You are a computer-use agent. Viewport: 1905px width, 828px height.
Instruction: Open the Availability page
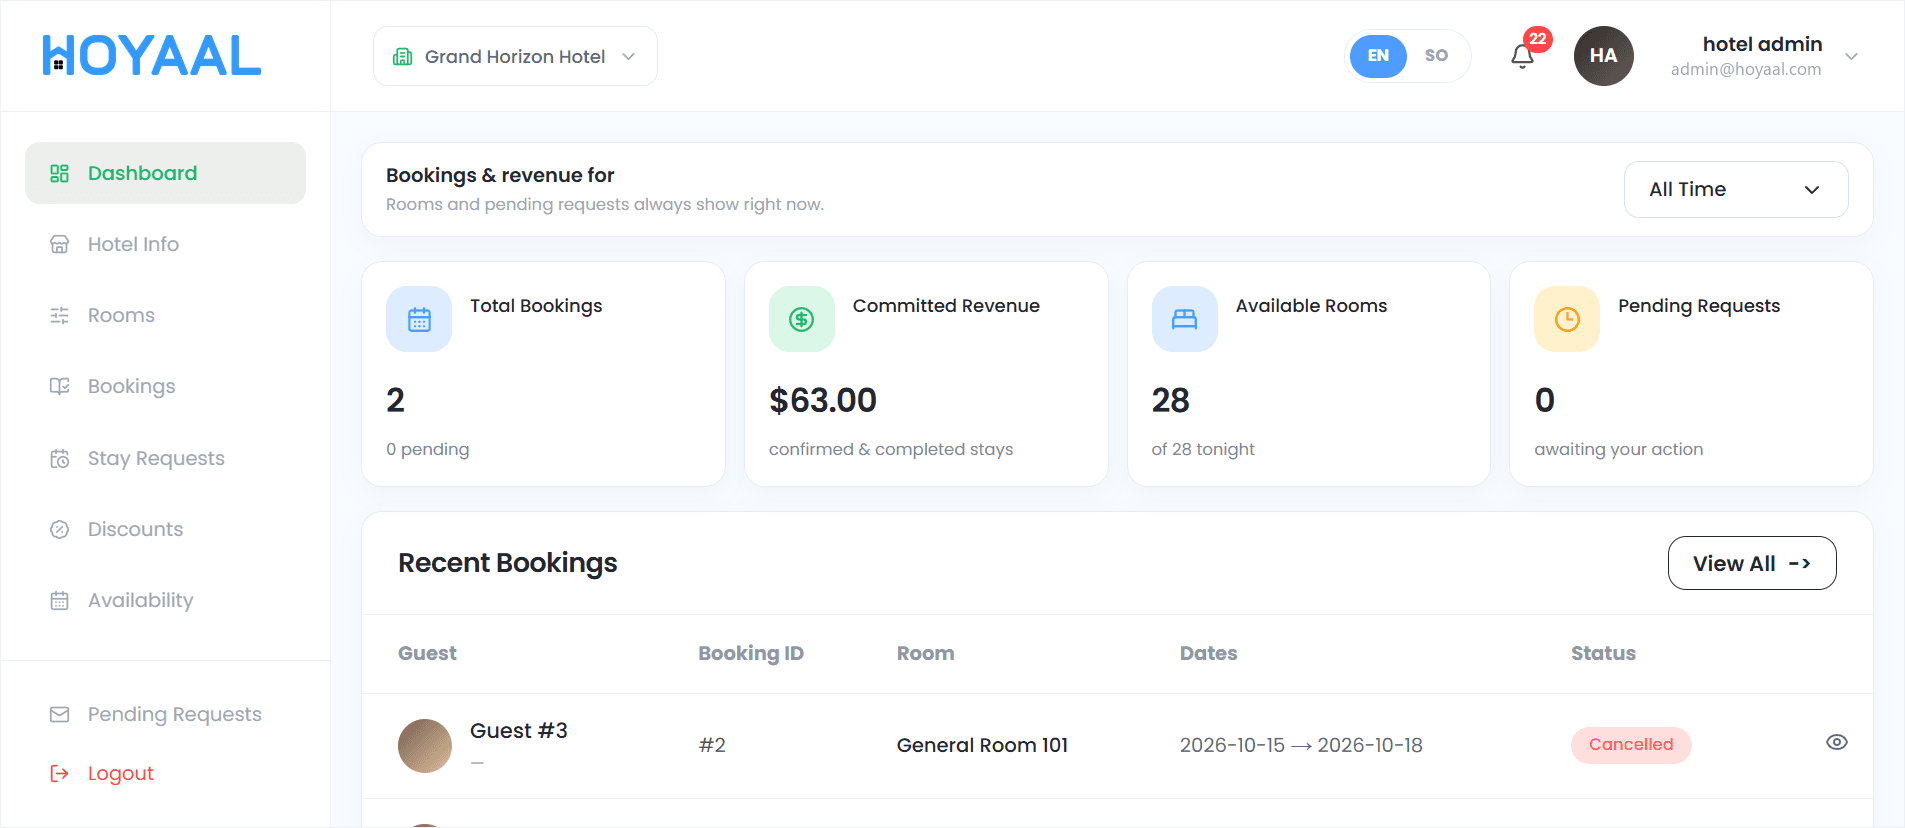[x=165, y=600]
